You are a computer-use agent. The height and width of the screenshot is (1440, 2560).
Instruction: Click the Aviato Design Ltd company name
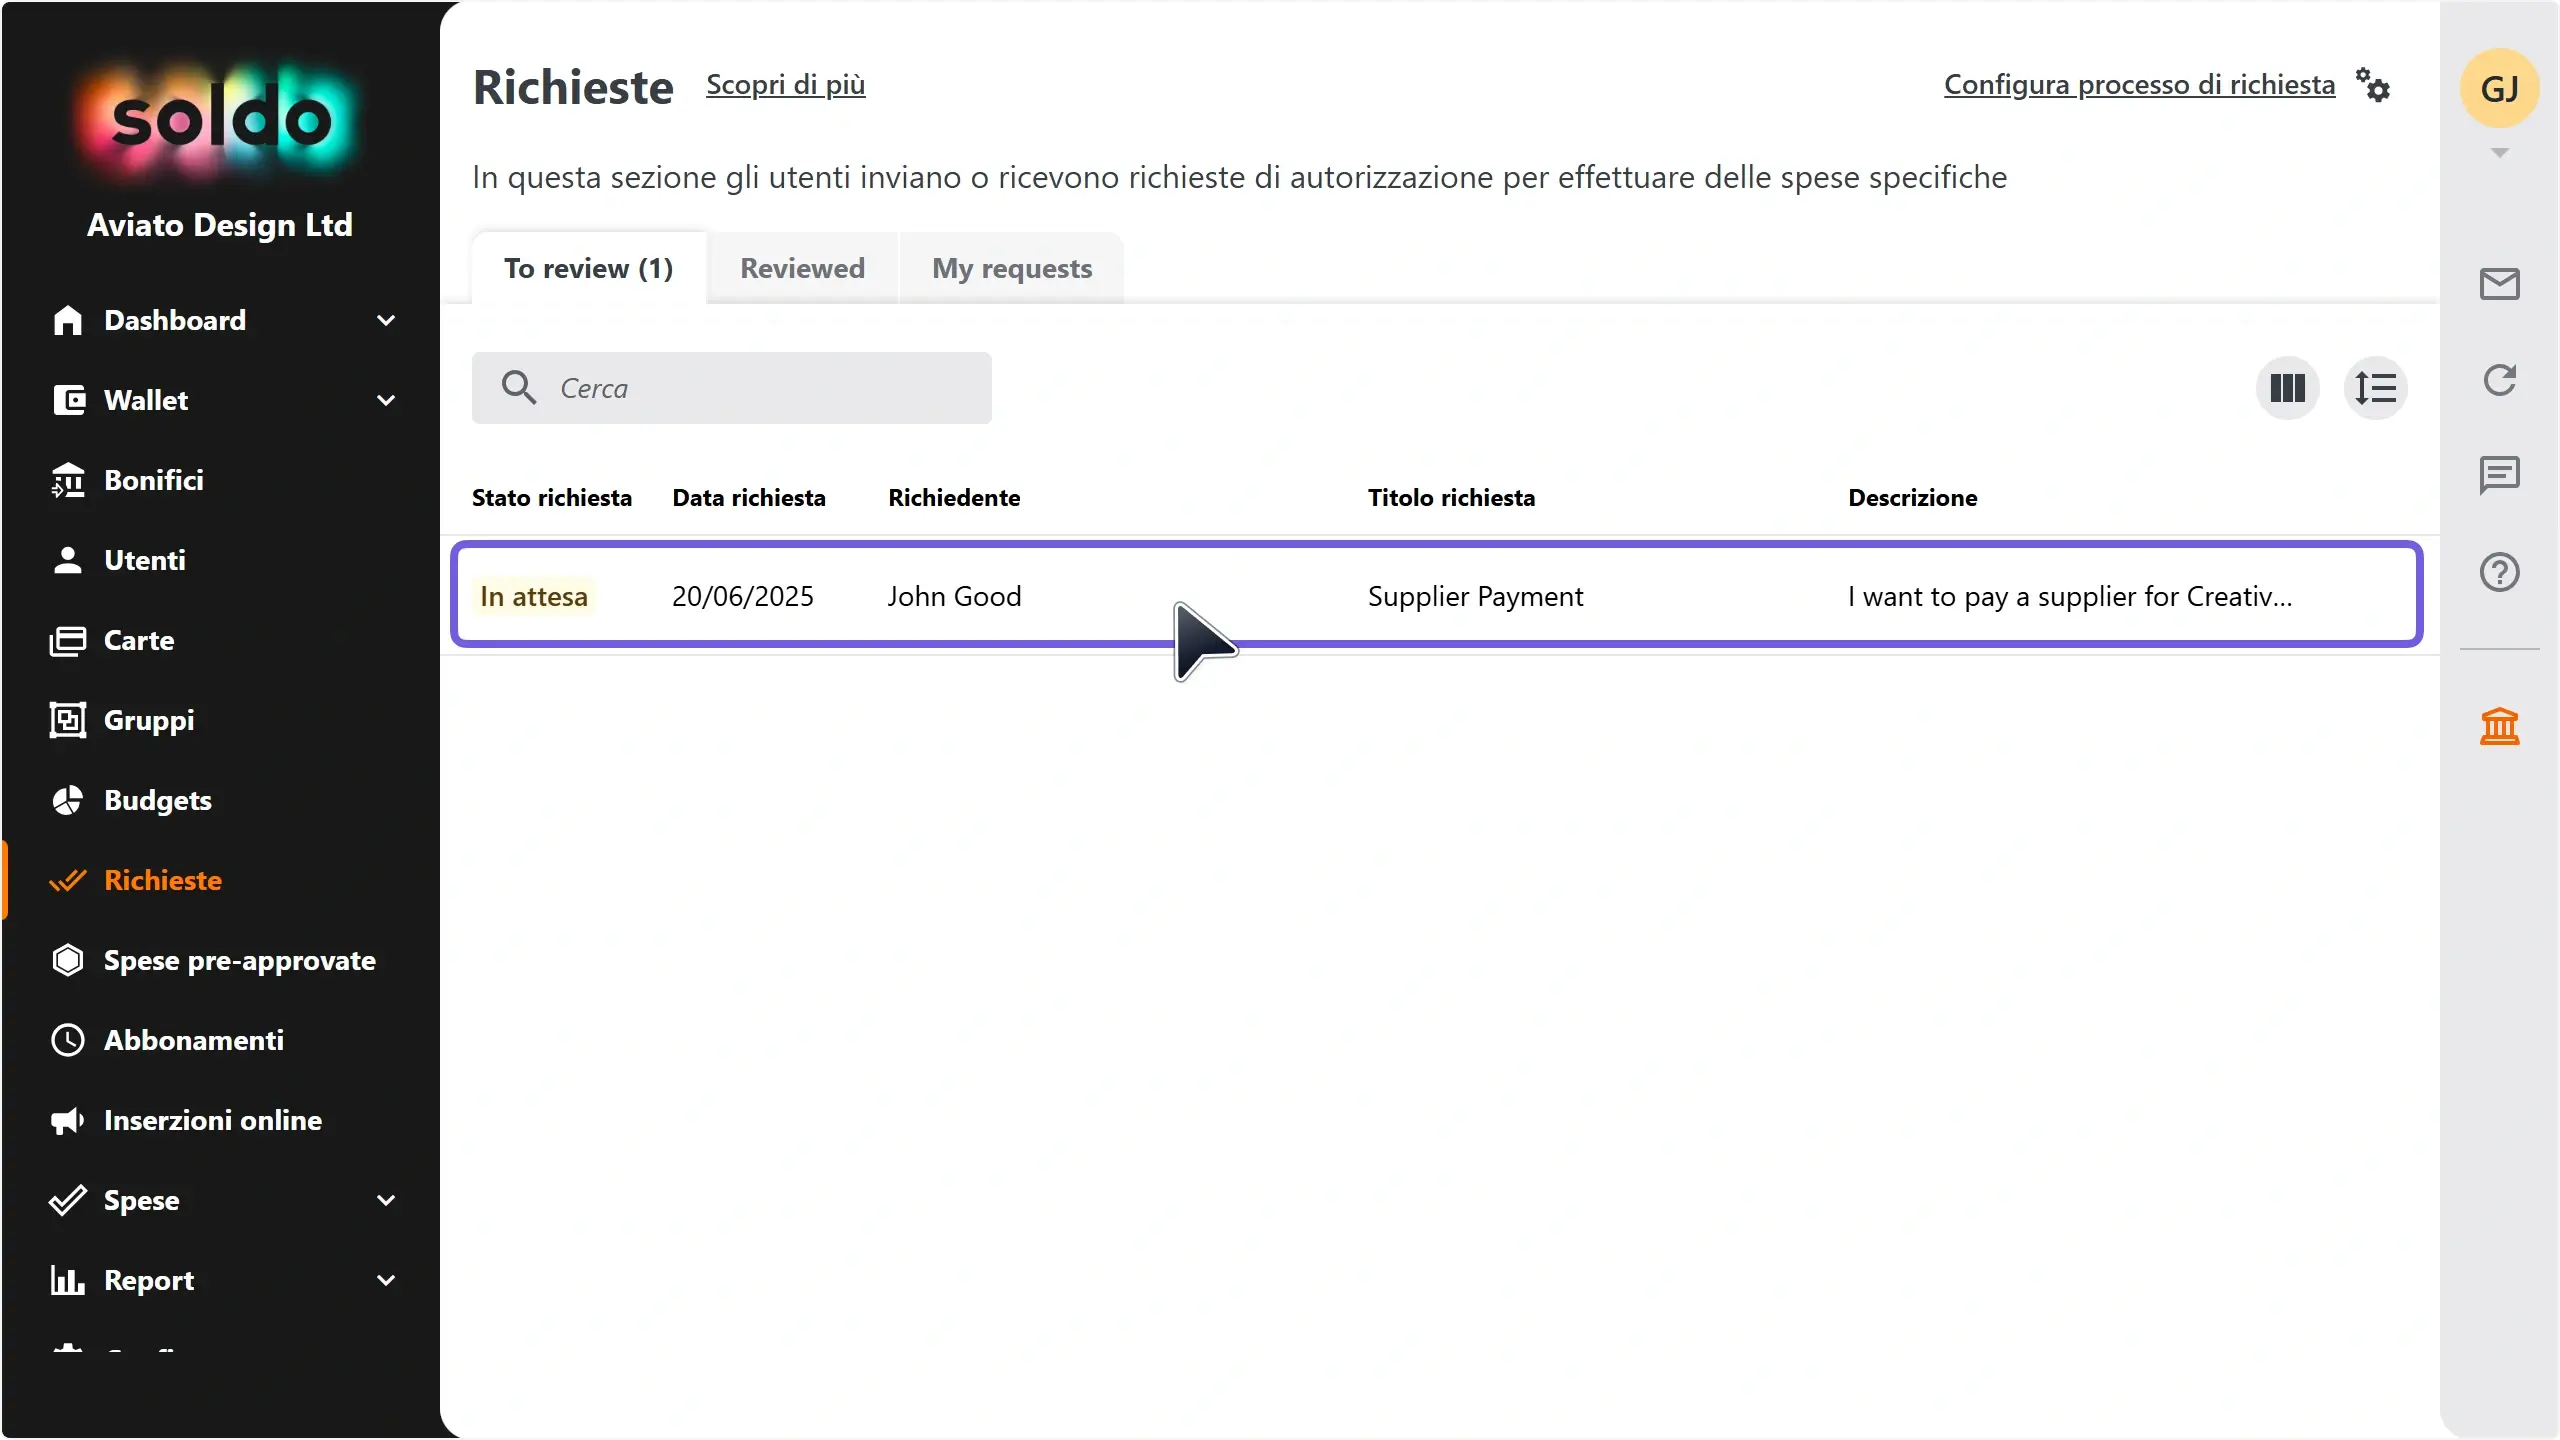tap(220, 225)
